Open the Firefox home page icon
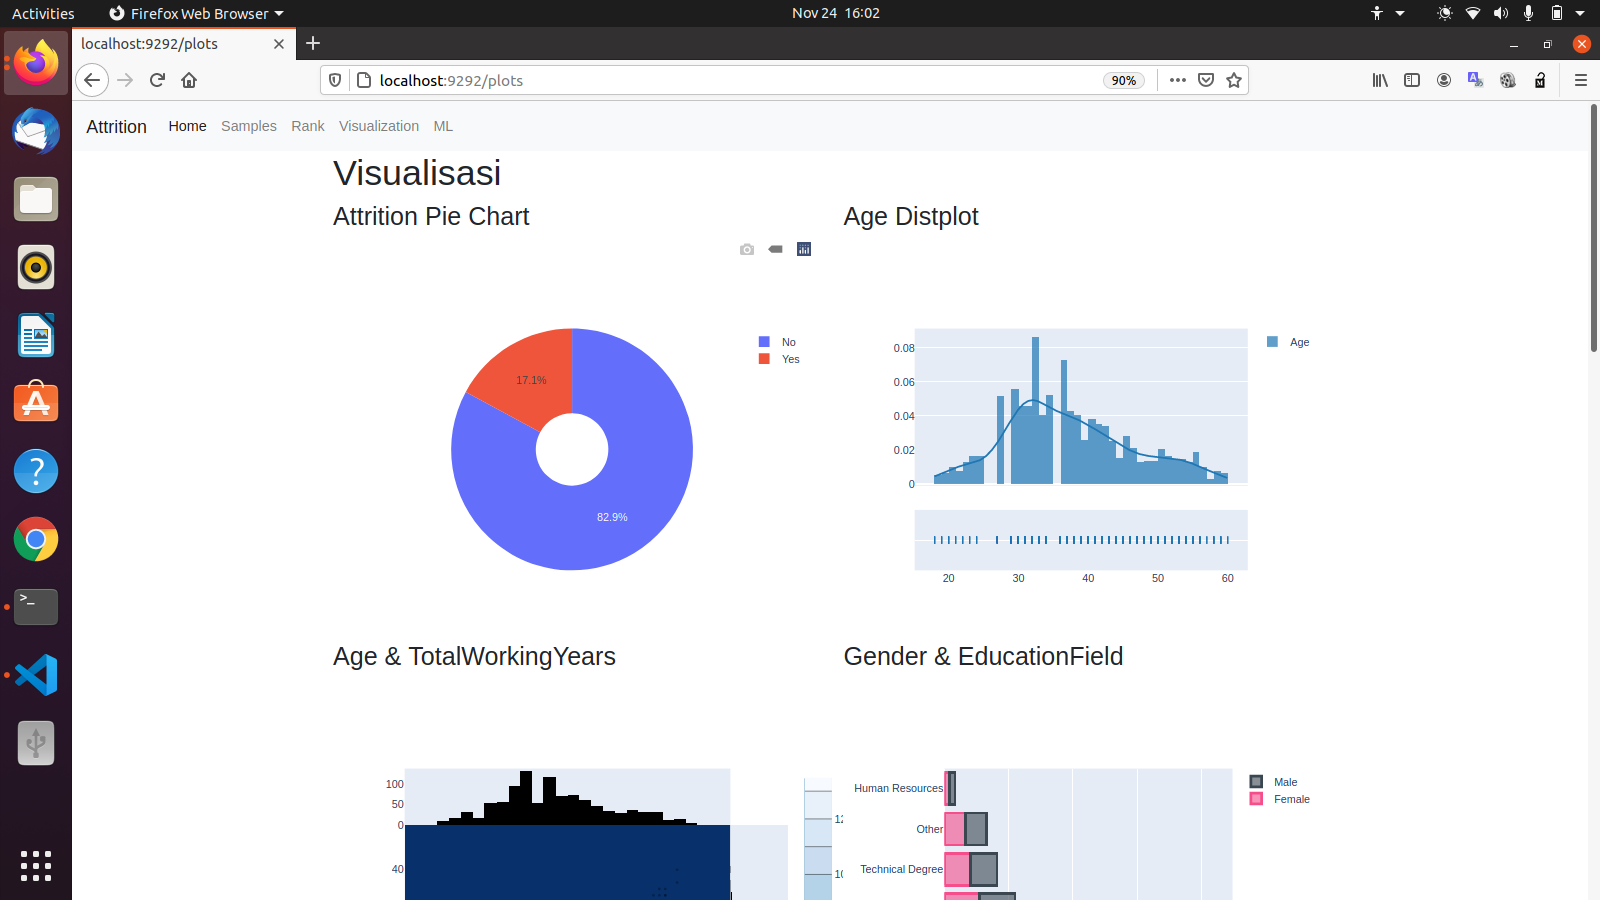 pos(189,80)
